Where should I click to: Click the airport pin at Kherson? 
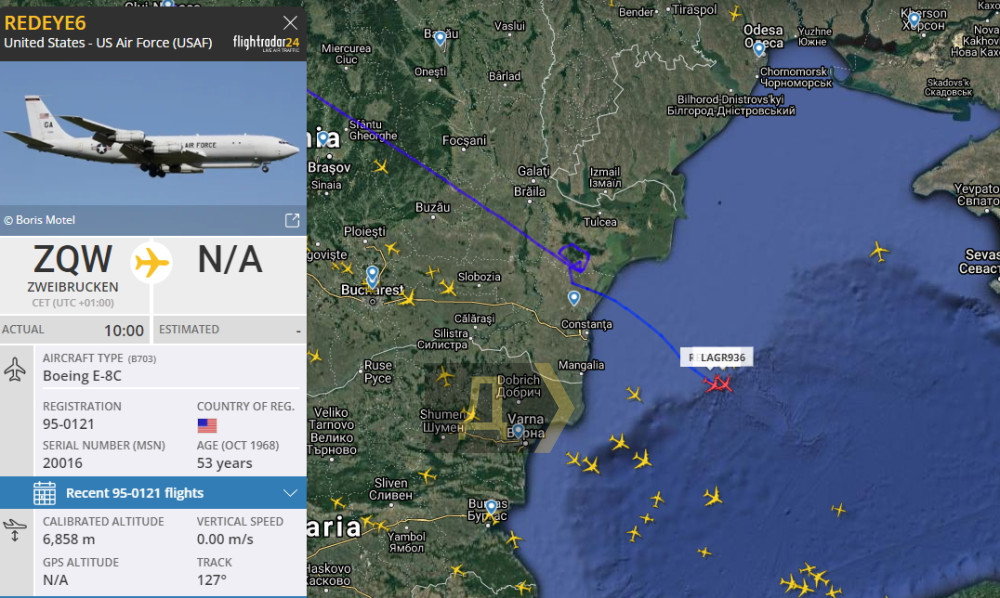pyautogui.click(x=914, y=19)
